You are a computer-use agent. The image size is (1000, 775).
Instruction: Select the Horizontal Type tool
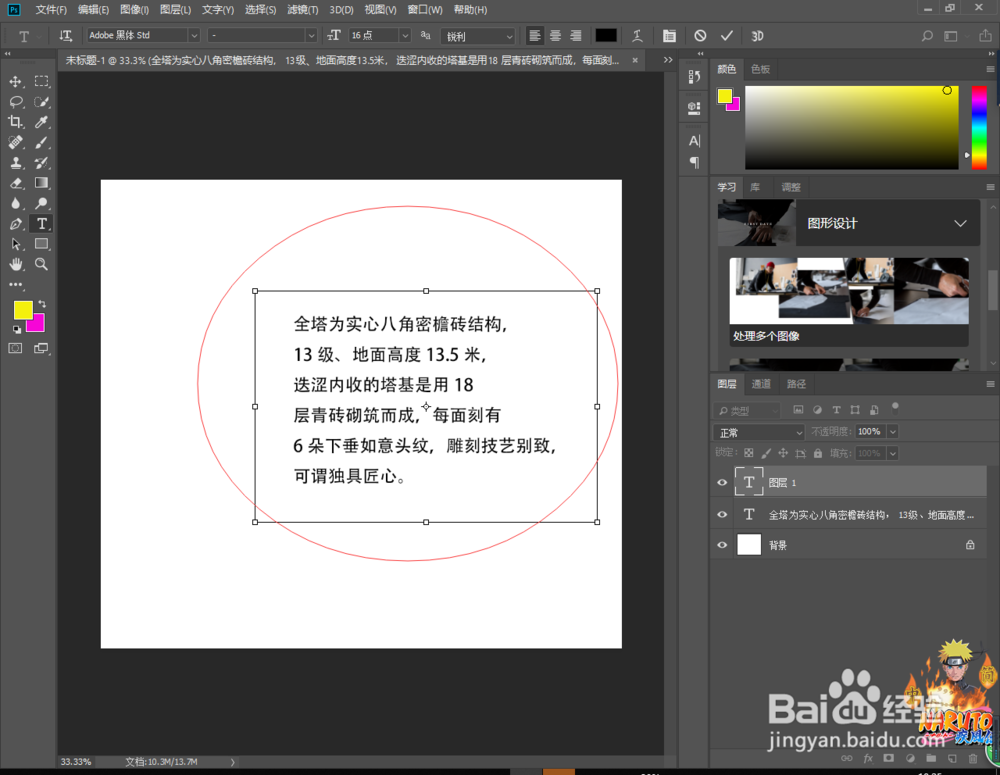point(40,223)
